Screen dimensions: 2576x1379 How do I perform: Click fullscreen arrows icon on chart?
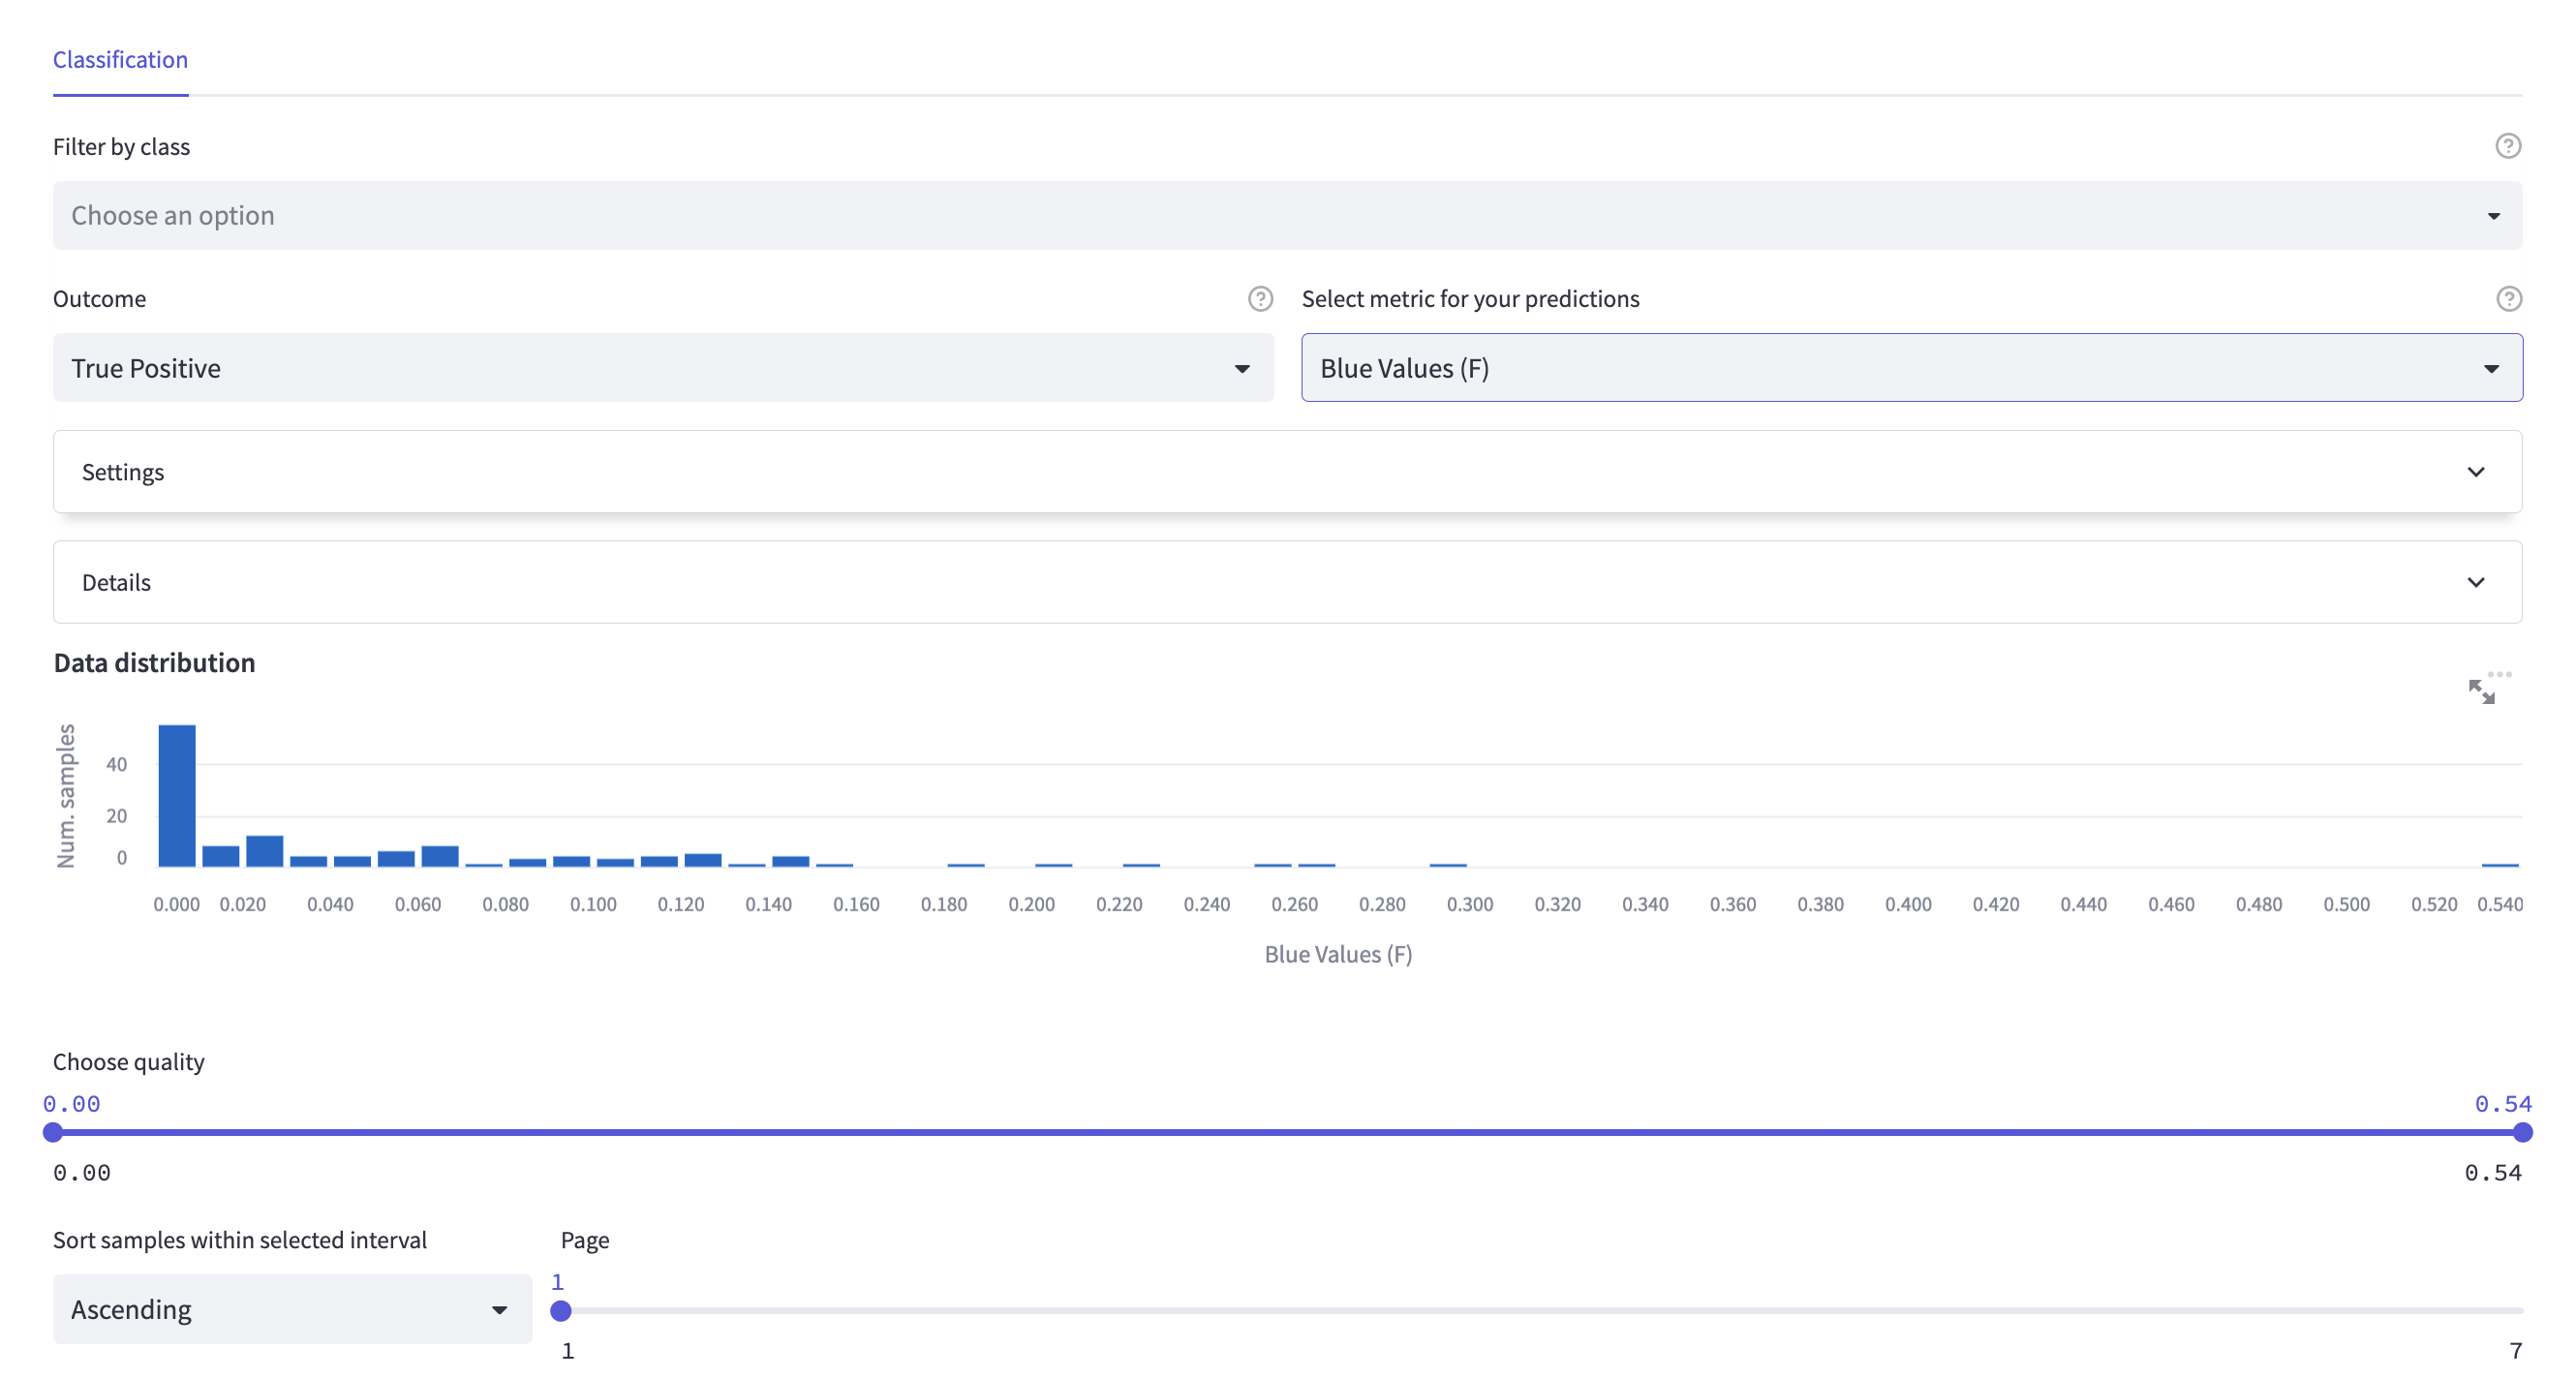[x=2481, y=692]
